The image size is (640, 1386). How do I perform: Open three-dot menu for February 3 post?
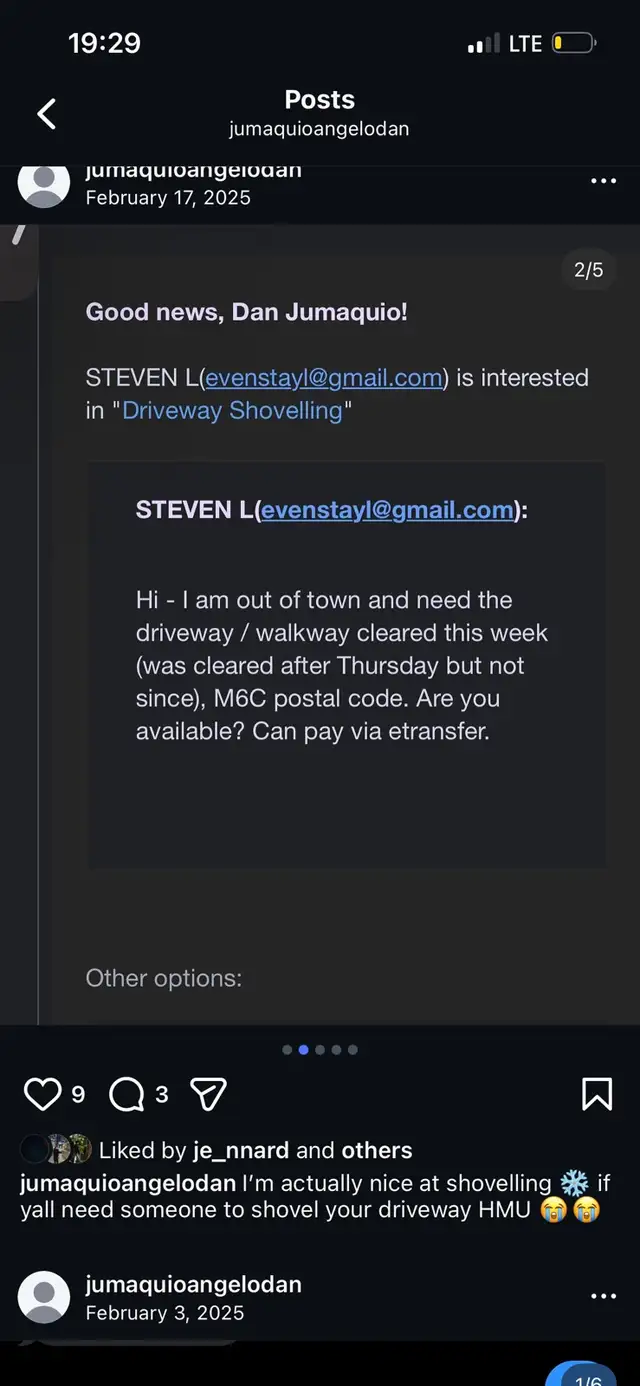point(603,1296)
